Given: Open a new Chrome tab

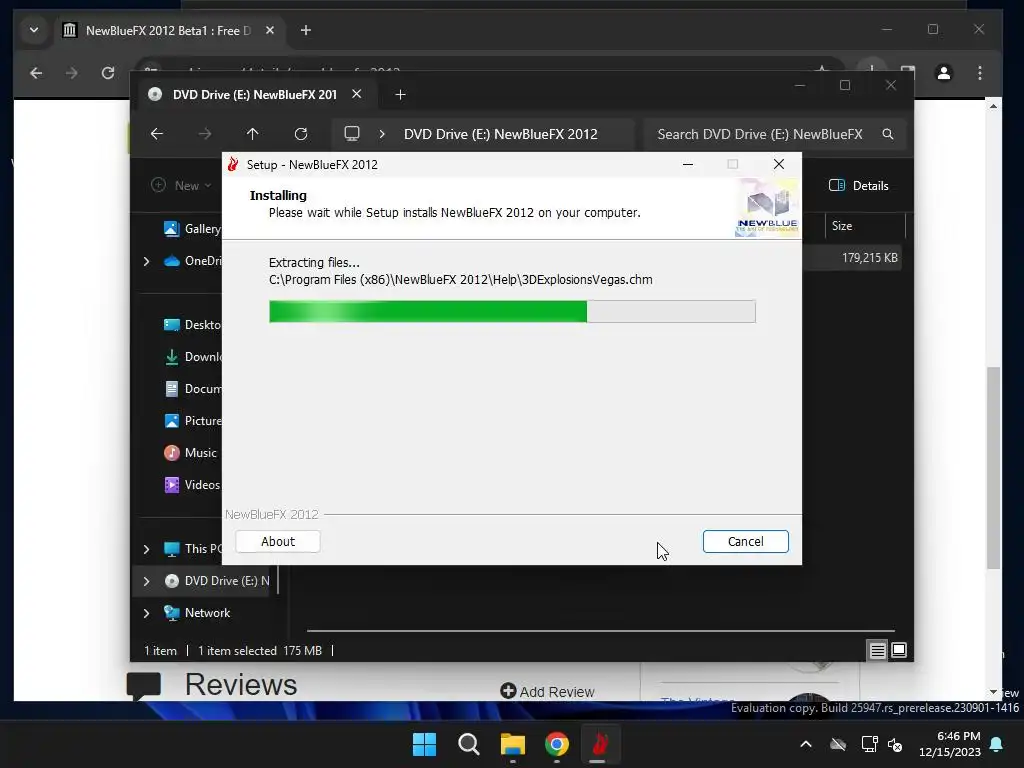Looking at the screenshot, I should (x=306, y=30).
